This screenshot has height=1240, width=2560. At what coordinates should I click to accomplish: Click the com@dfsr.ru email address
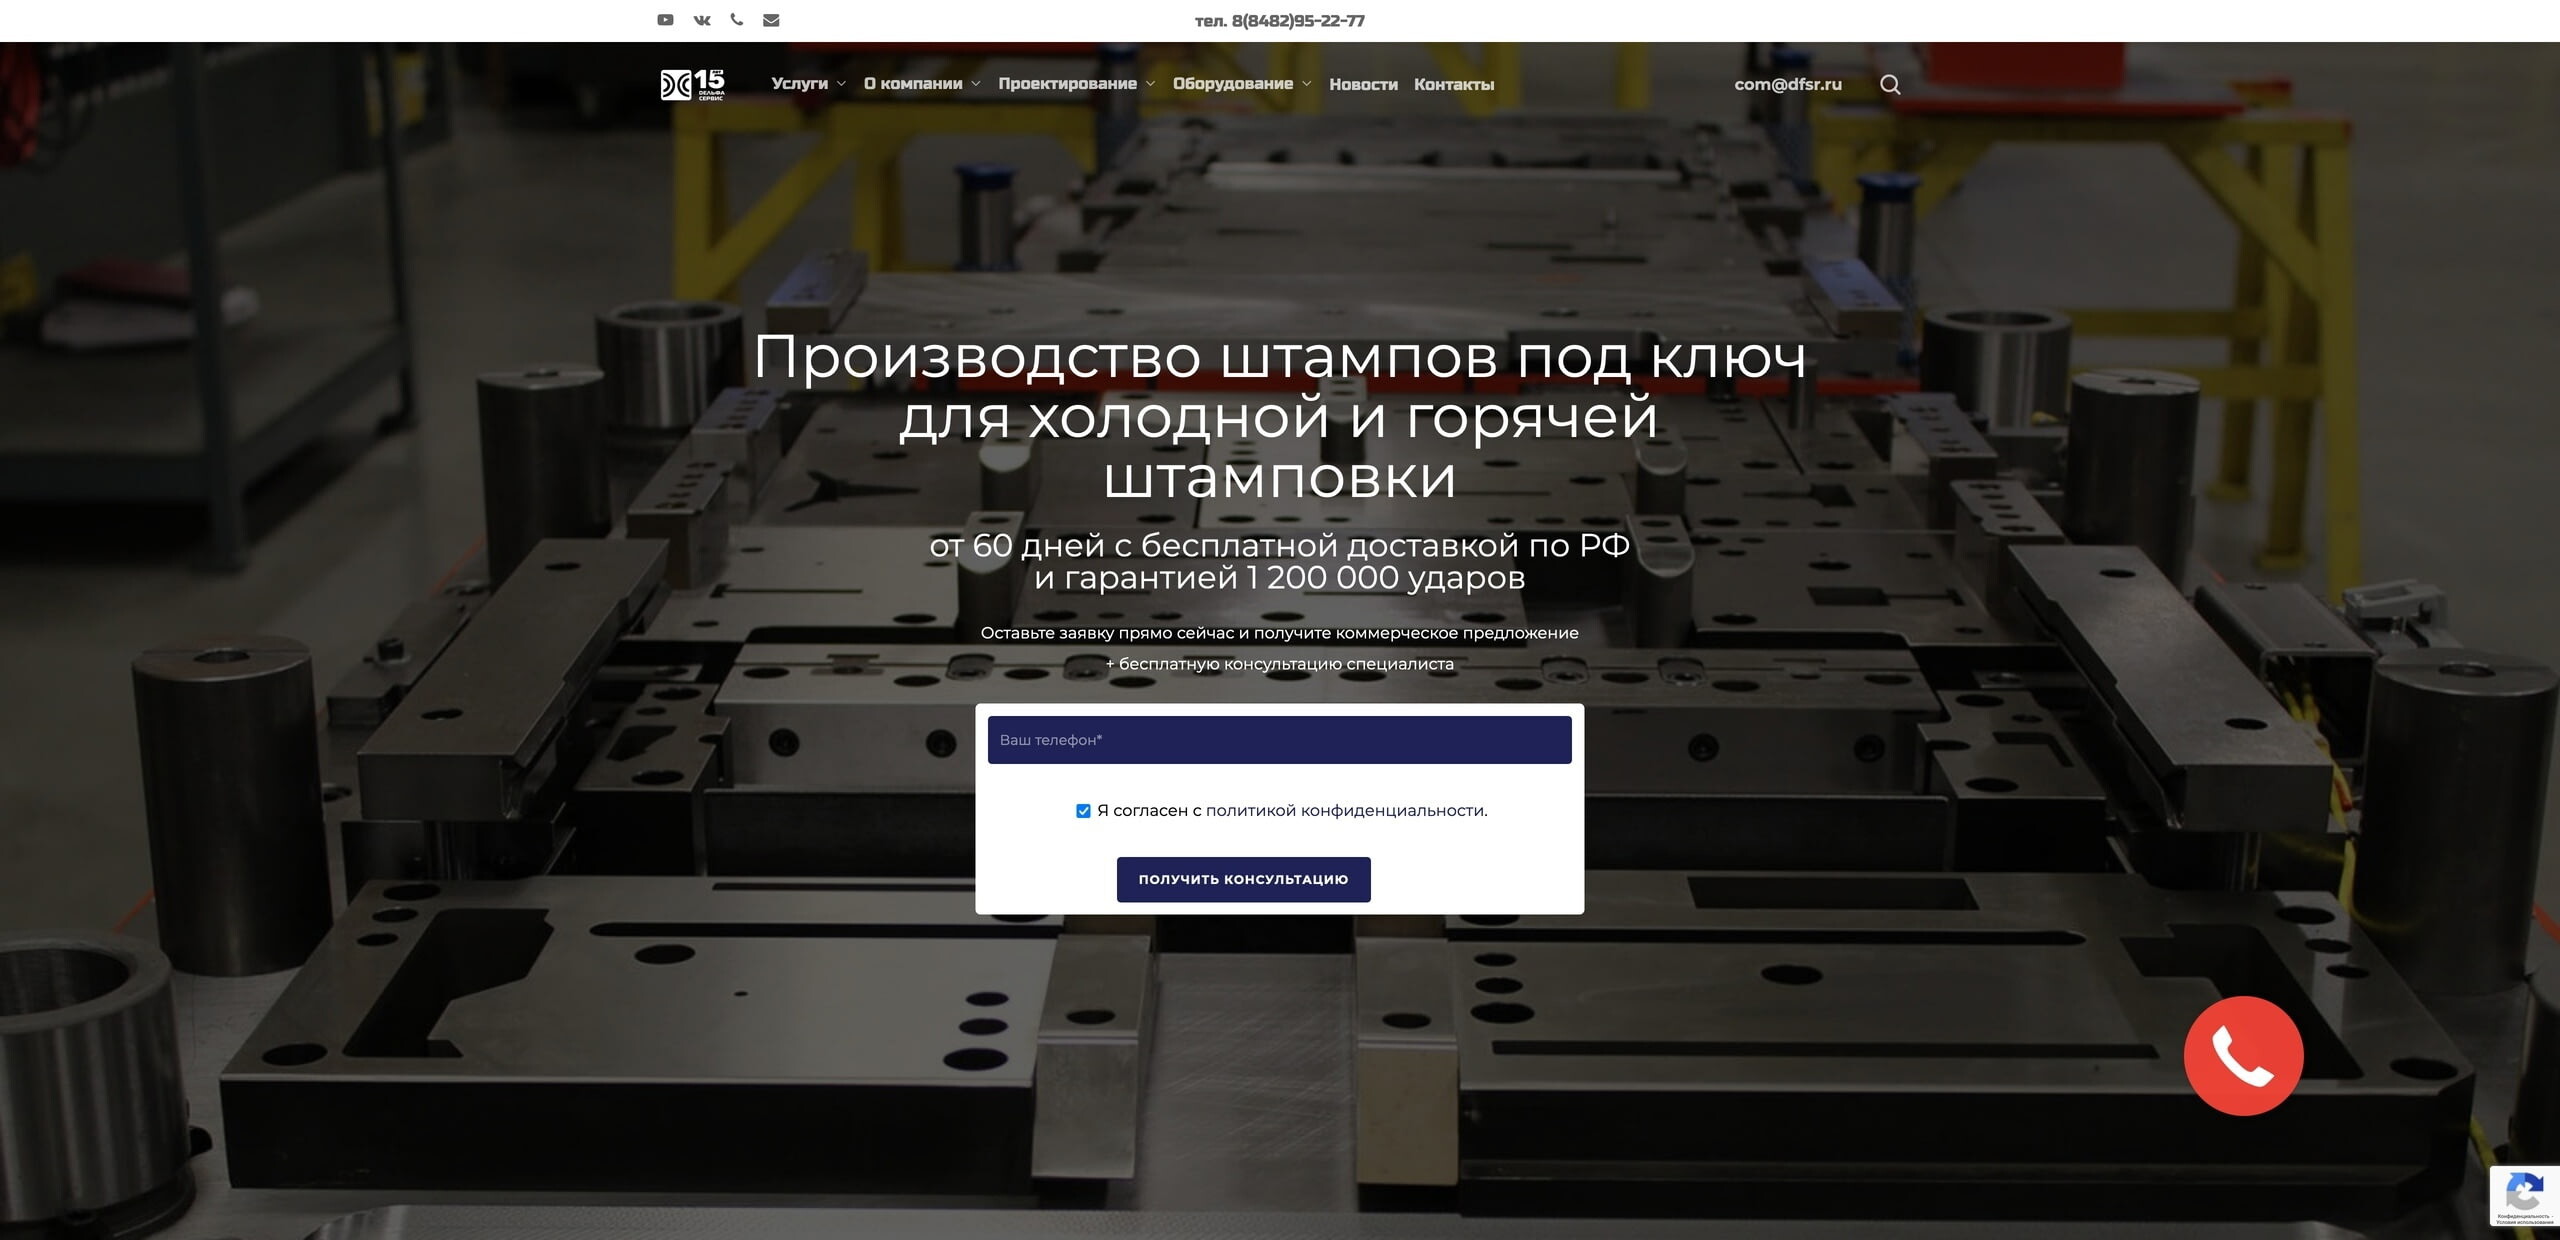pos(1788,84)
